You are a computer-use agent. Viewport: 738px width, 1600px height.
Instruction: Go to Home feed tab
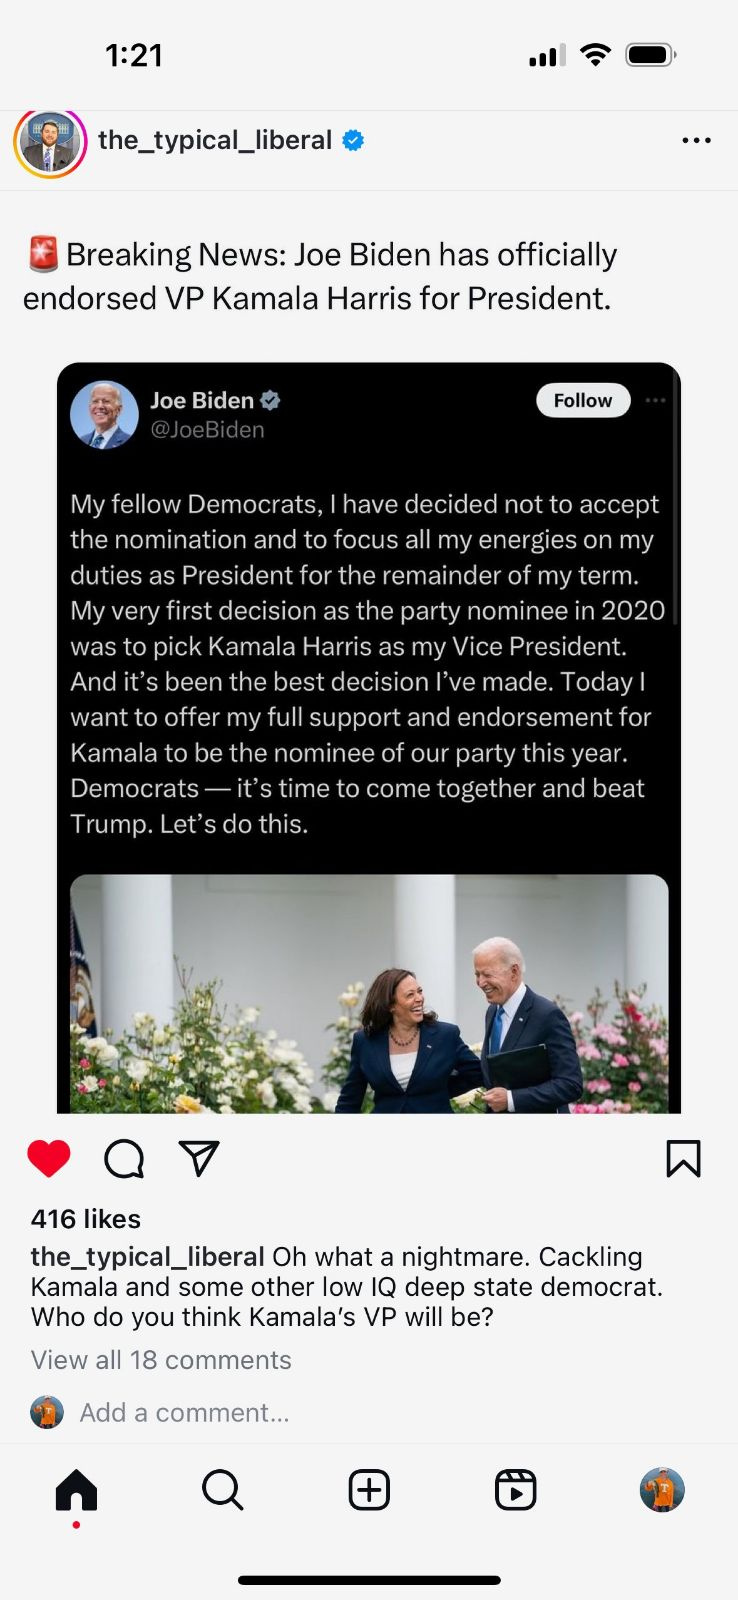tap(76, 1490)
